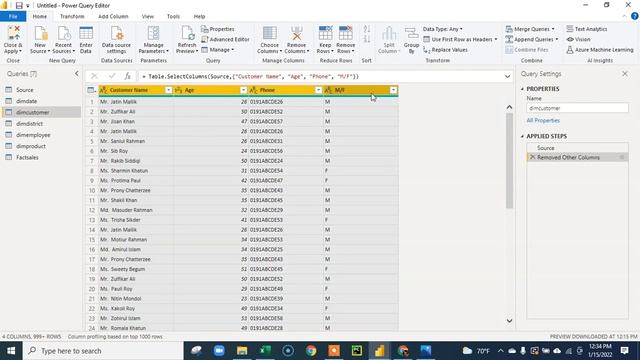The height and width of the screenshot is (360, 640).
Task: Open the Advanced Editor
Action: (x=225, y=39)
